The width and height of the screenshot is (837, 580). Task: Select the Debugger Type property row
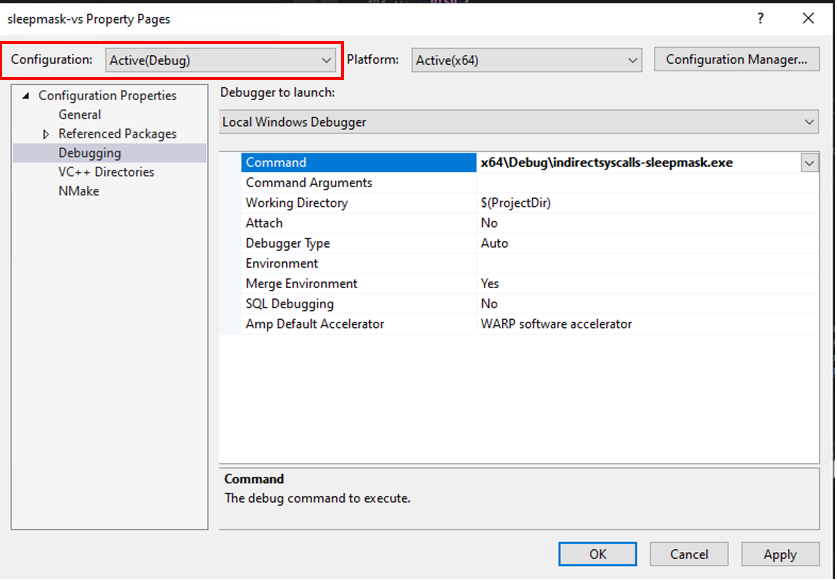coord(288,243)
